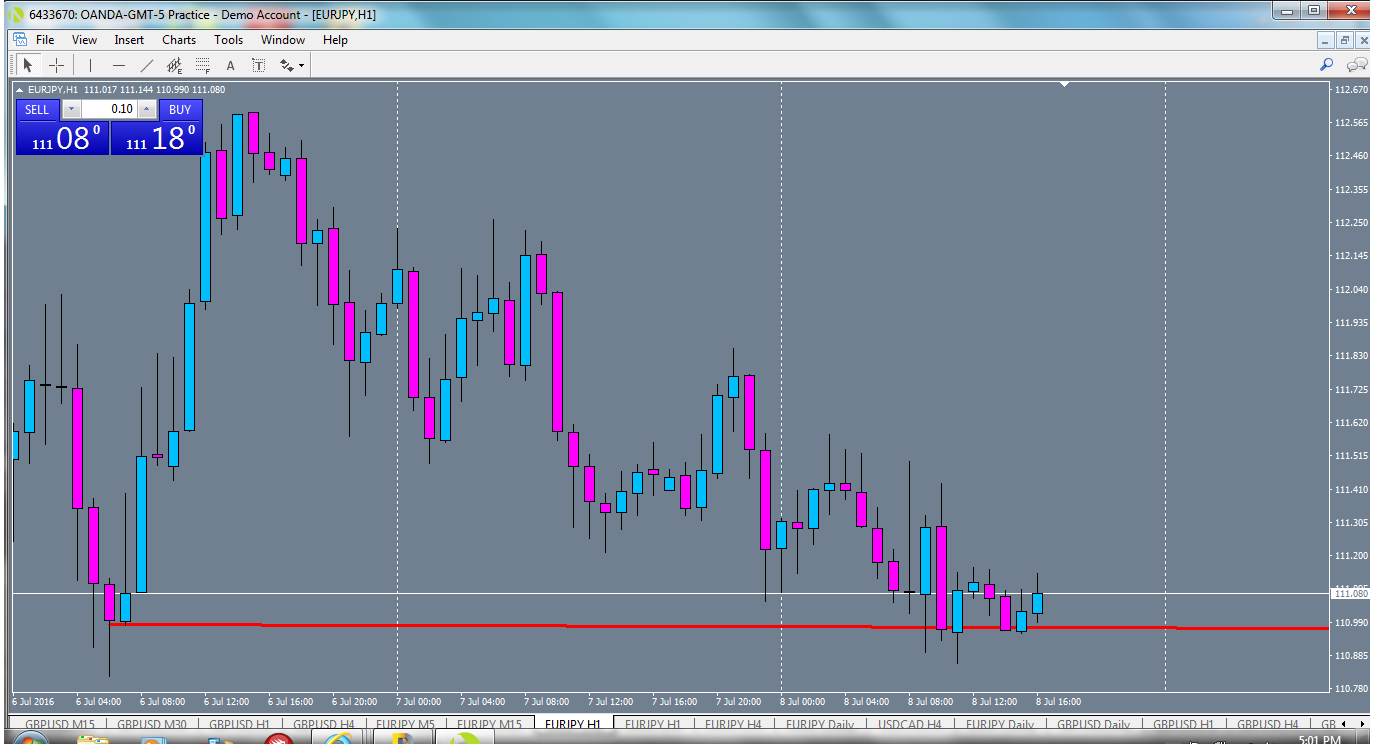Select the Vertical Line drawing tool

(x=89, y=64)
